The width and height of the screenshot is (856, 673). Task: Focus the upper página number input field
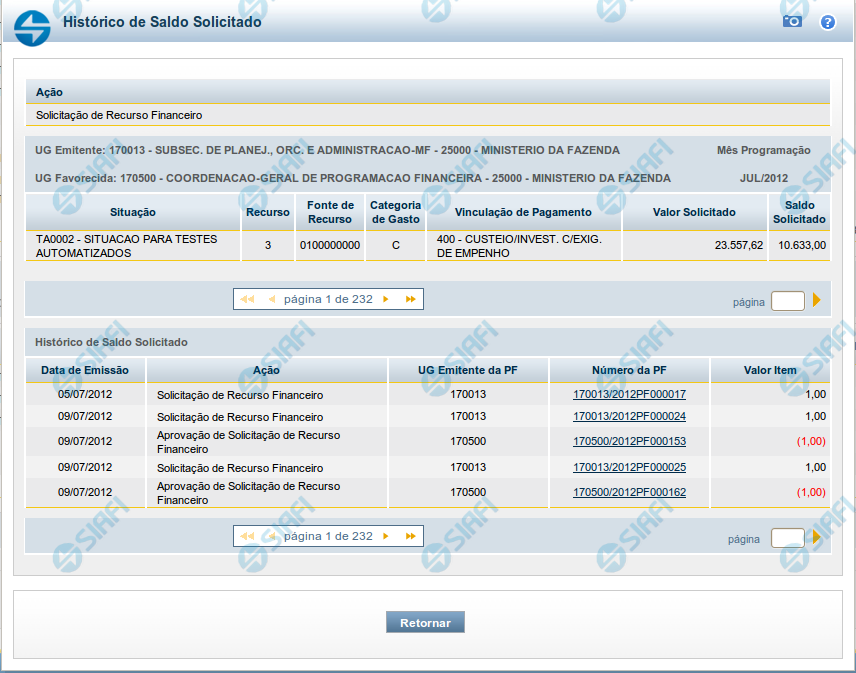(787, 301)
